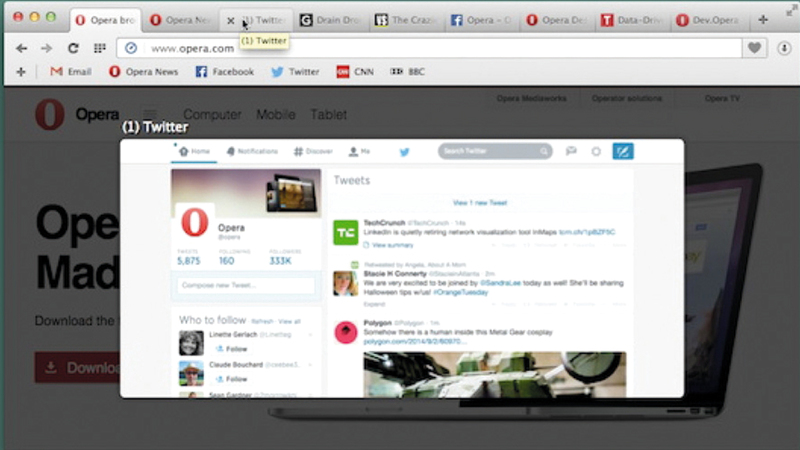Open the Tablet menu on Opera page
The height and width of the screenshot is (450, 800).
(x=329, y=115)
